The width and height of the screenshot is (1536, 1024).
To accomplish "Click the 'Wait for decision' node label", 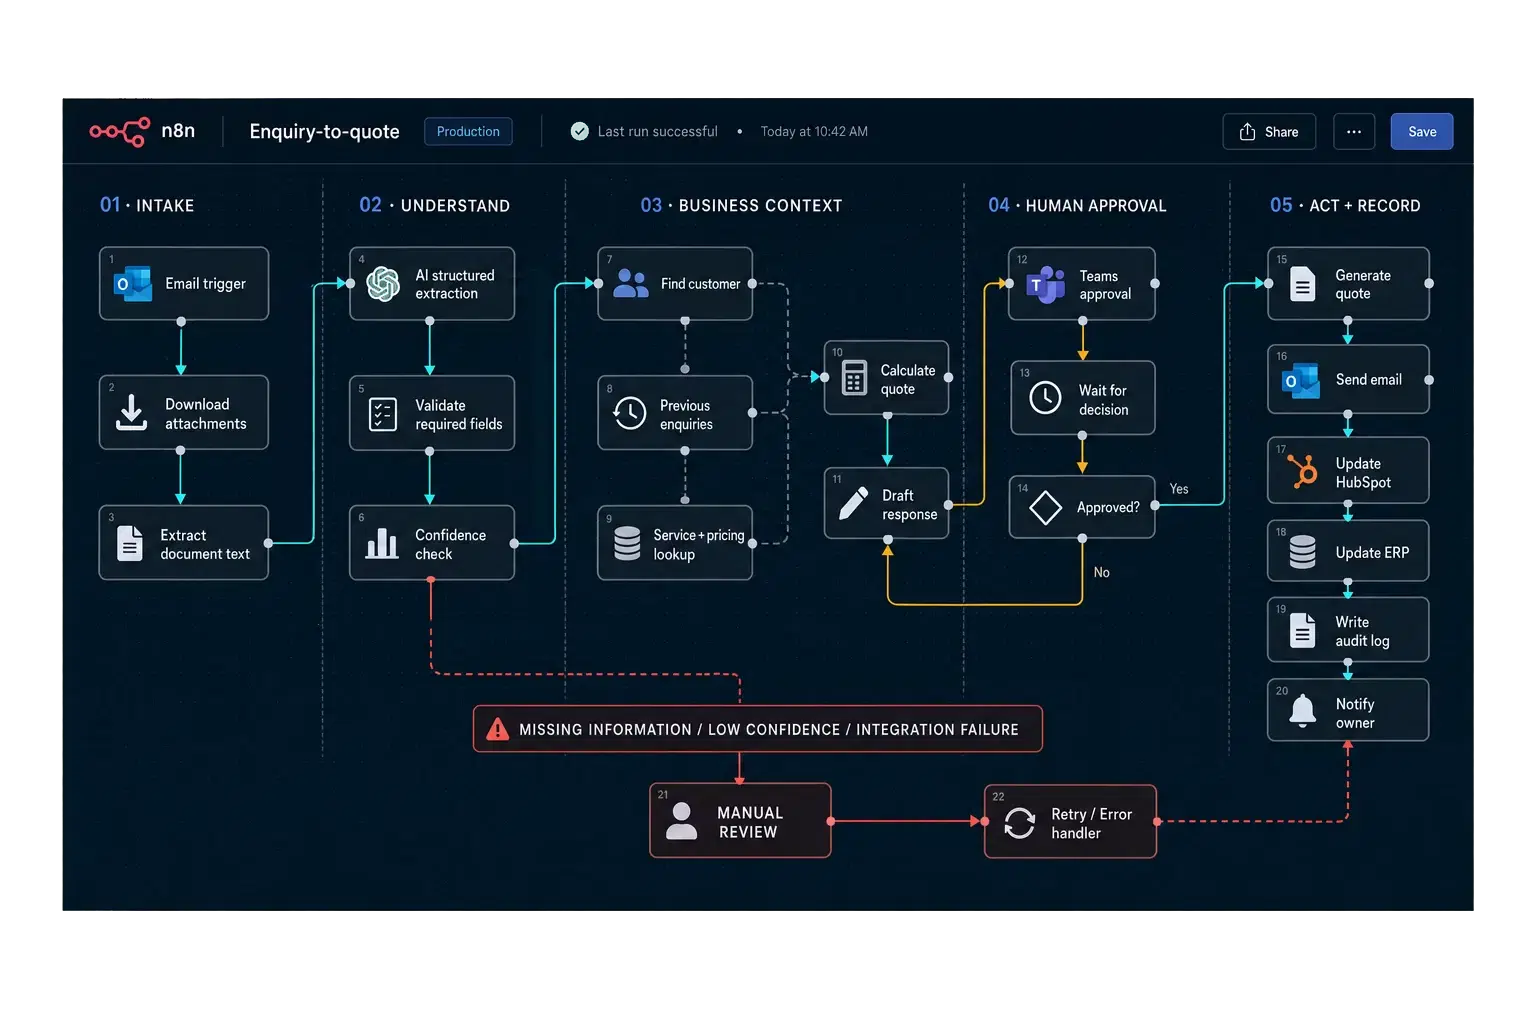I will [x=1103, y=400].
